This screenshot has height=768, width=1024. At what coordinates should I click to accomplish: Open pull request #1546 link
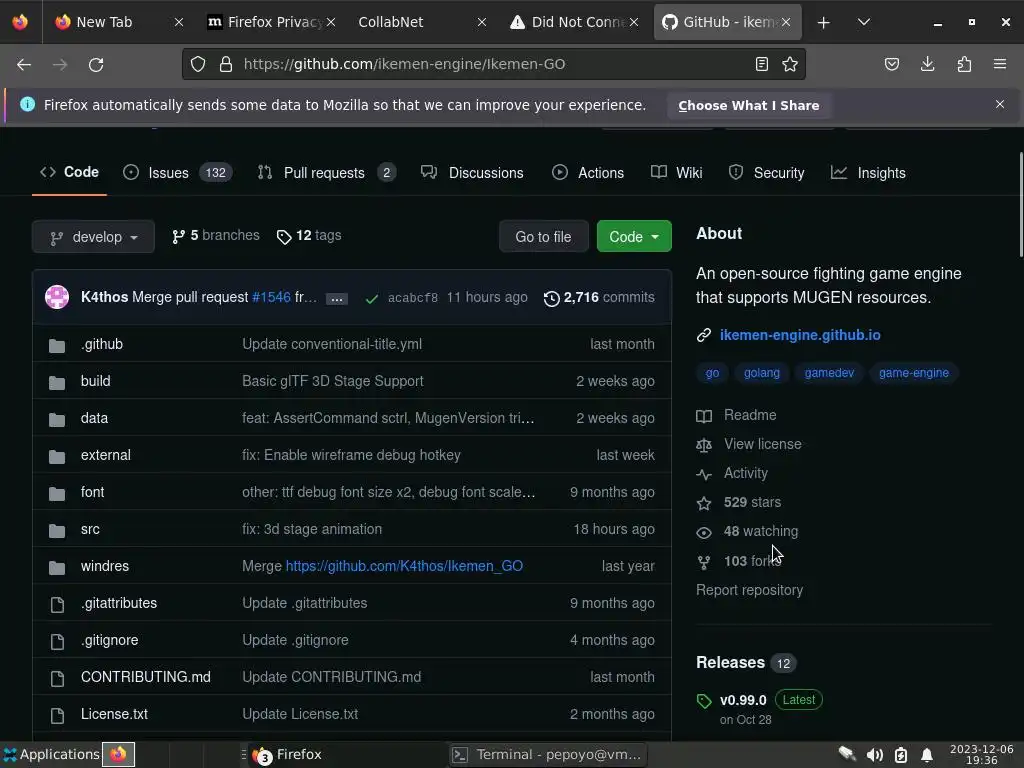tap(272, 297)
